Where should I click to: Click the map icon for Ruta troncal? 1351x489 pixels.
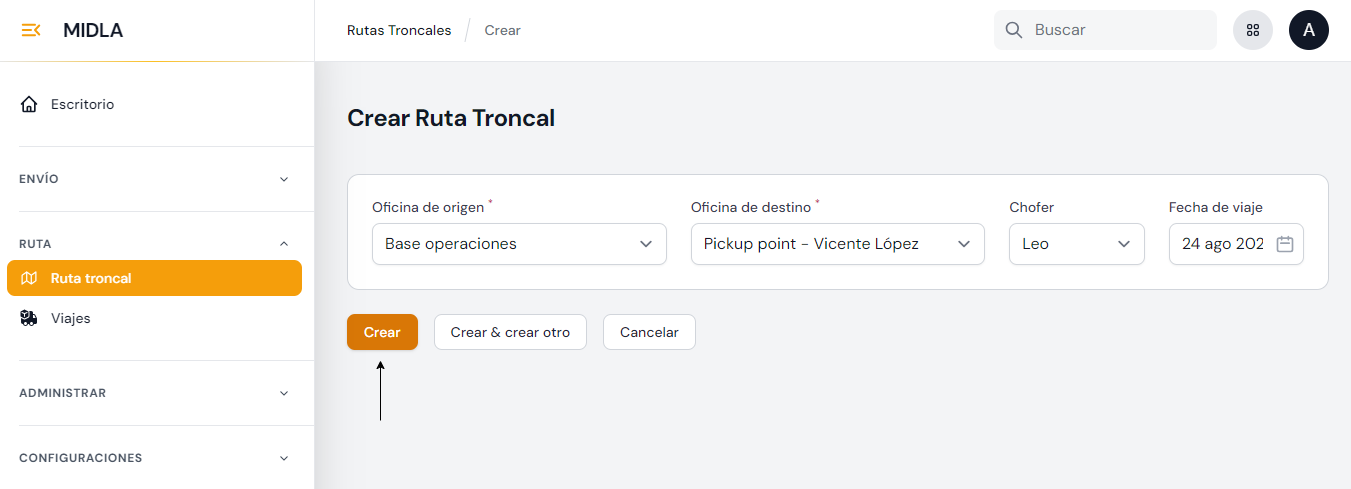29,278
